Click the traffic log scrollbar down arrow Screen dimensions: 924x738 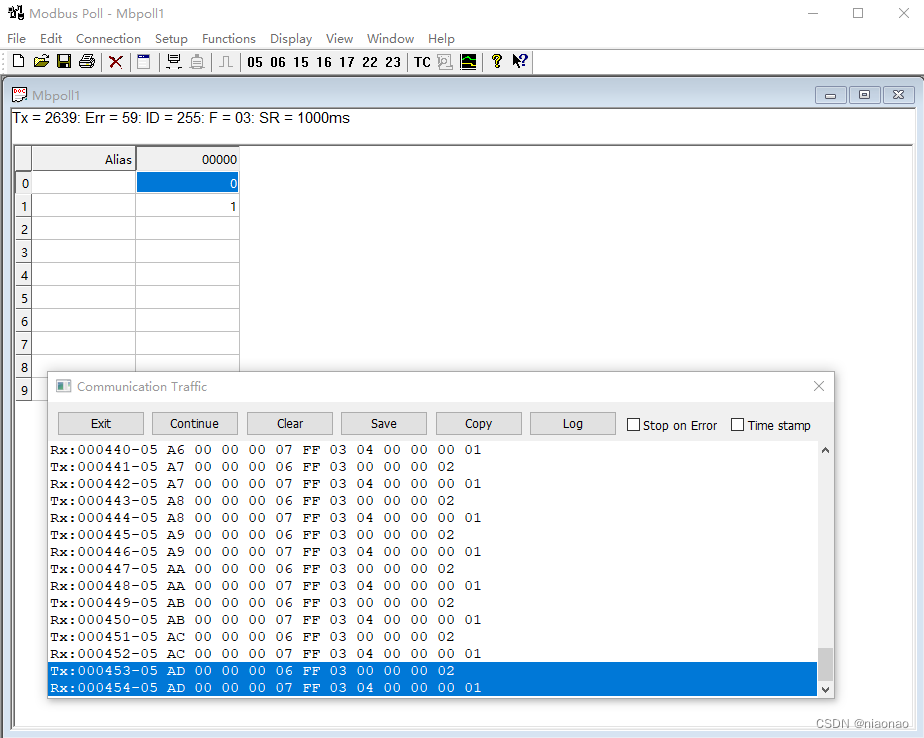pyautogui.click(x=825, y=688)
